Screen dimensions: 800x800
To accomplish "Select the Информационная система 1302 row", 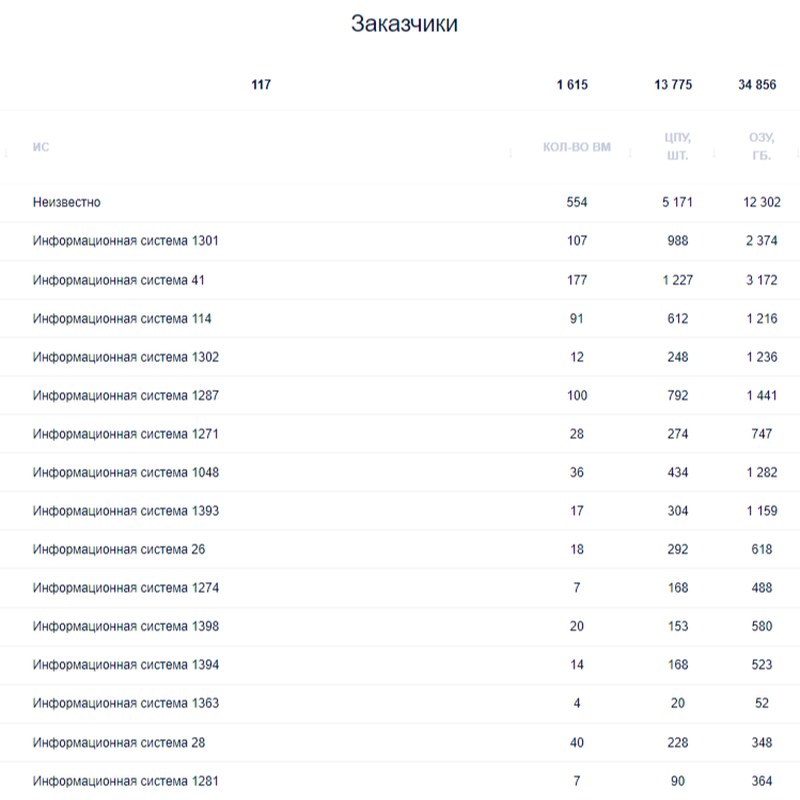I will point(400,357).
